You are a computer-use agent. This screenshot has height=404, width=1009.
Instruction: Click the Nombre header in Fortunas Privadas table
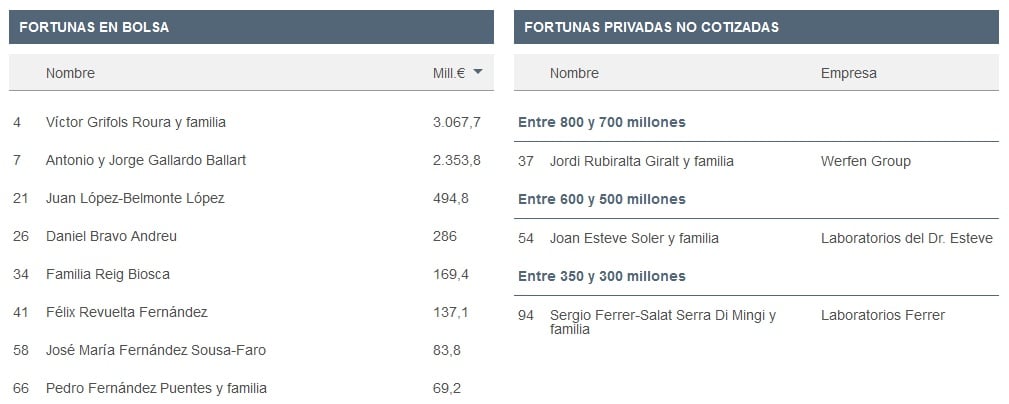(x=574, y=73)
